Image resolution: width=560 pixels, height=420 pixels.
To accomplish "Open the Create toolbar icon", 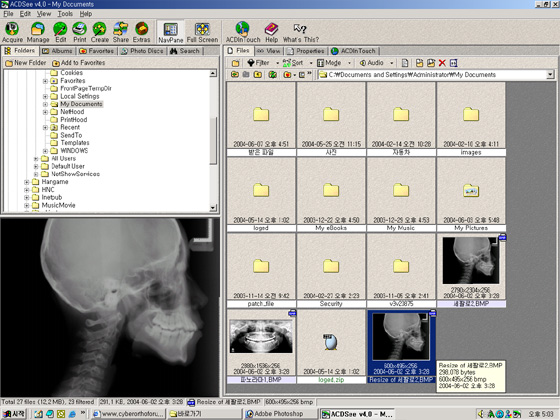I will (100, 32).
